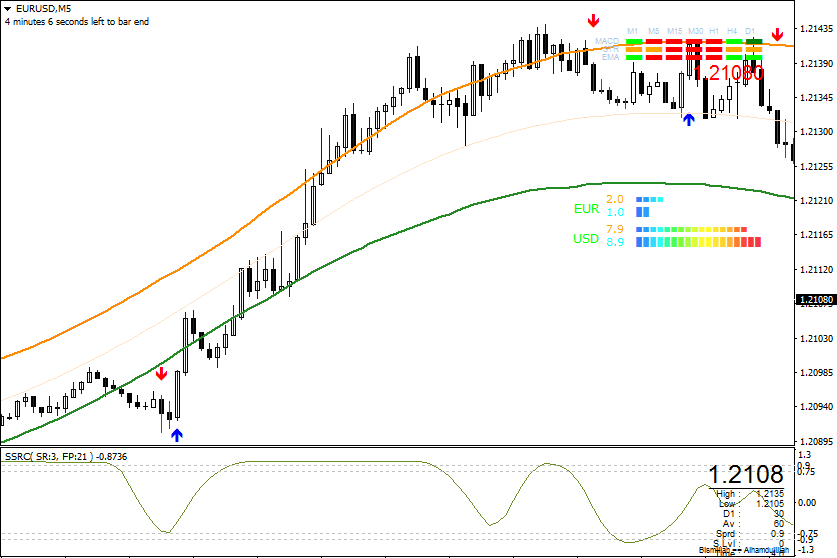
Task: Click the blue up arrow below the M30 column
Action: click(688, 119)
